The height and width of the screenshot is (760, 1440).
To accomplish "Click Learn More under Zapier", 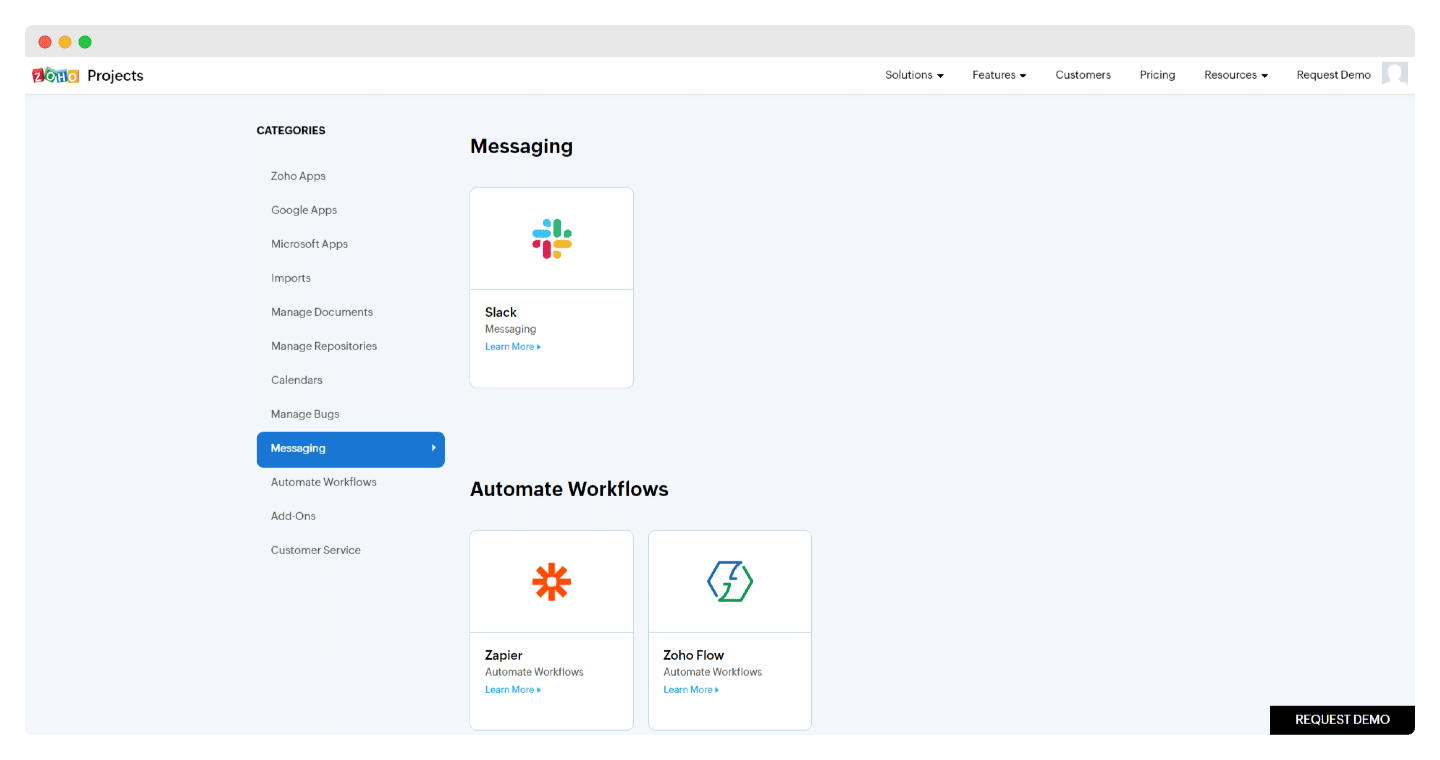I will pos(513,690).
